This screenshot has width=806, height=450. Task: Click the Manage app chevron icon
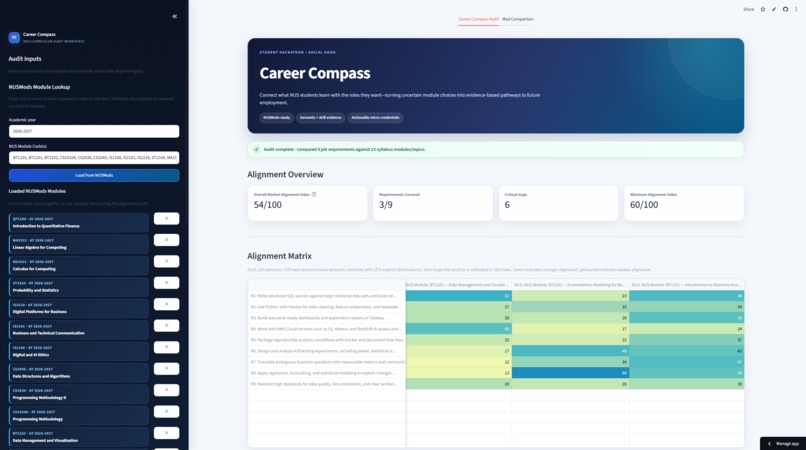point(770,443)
